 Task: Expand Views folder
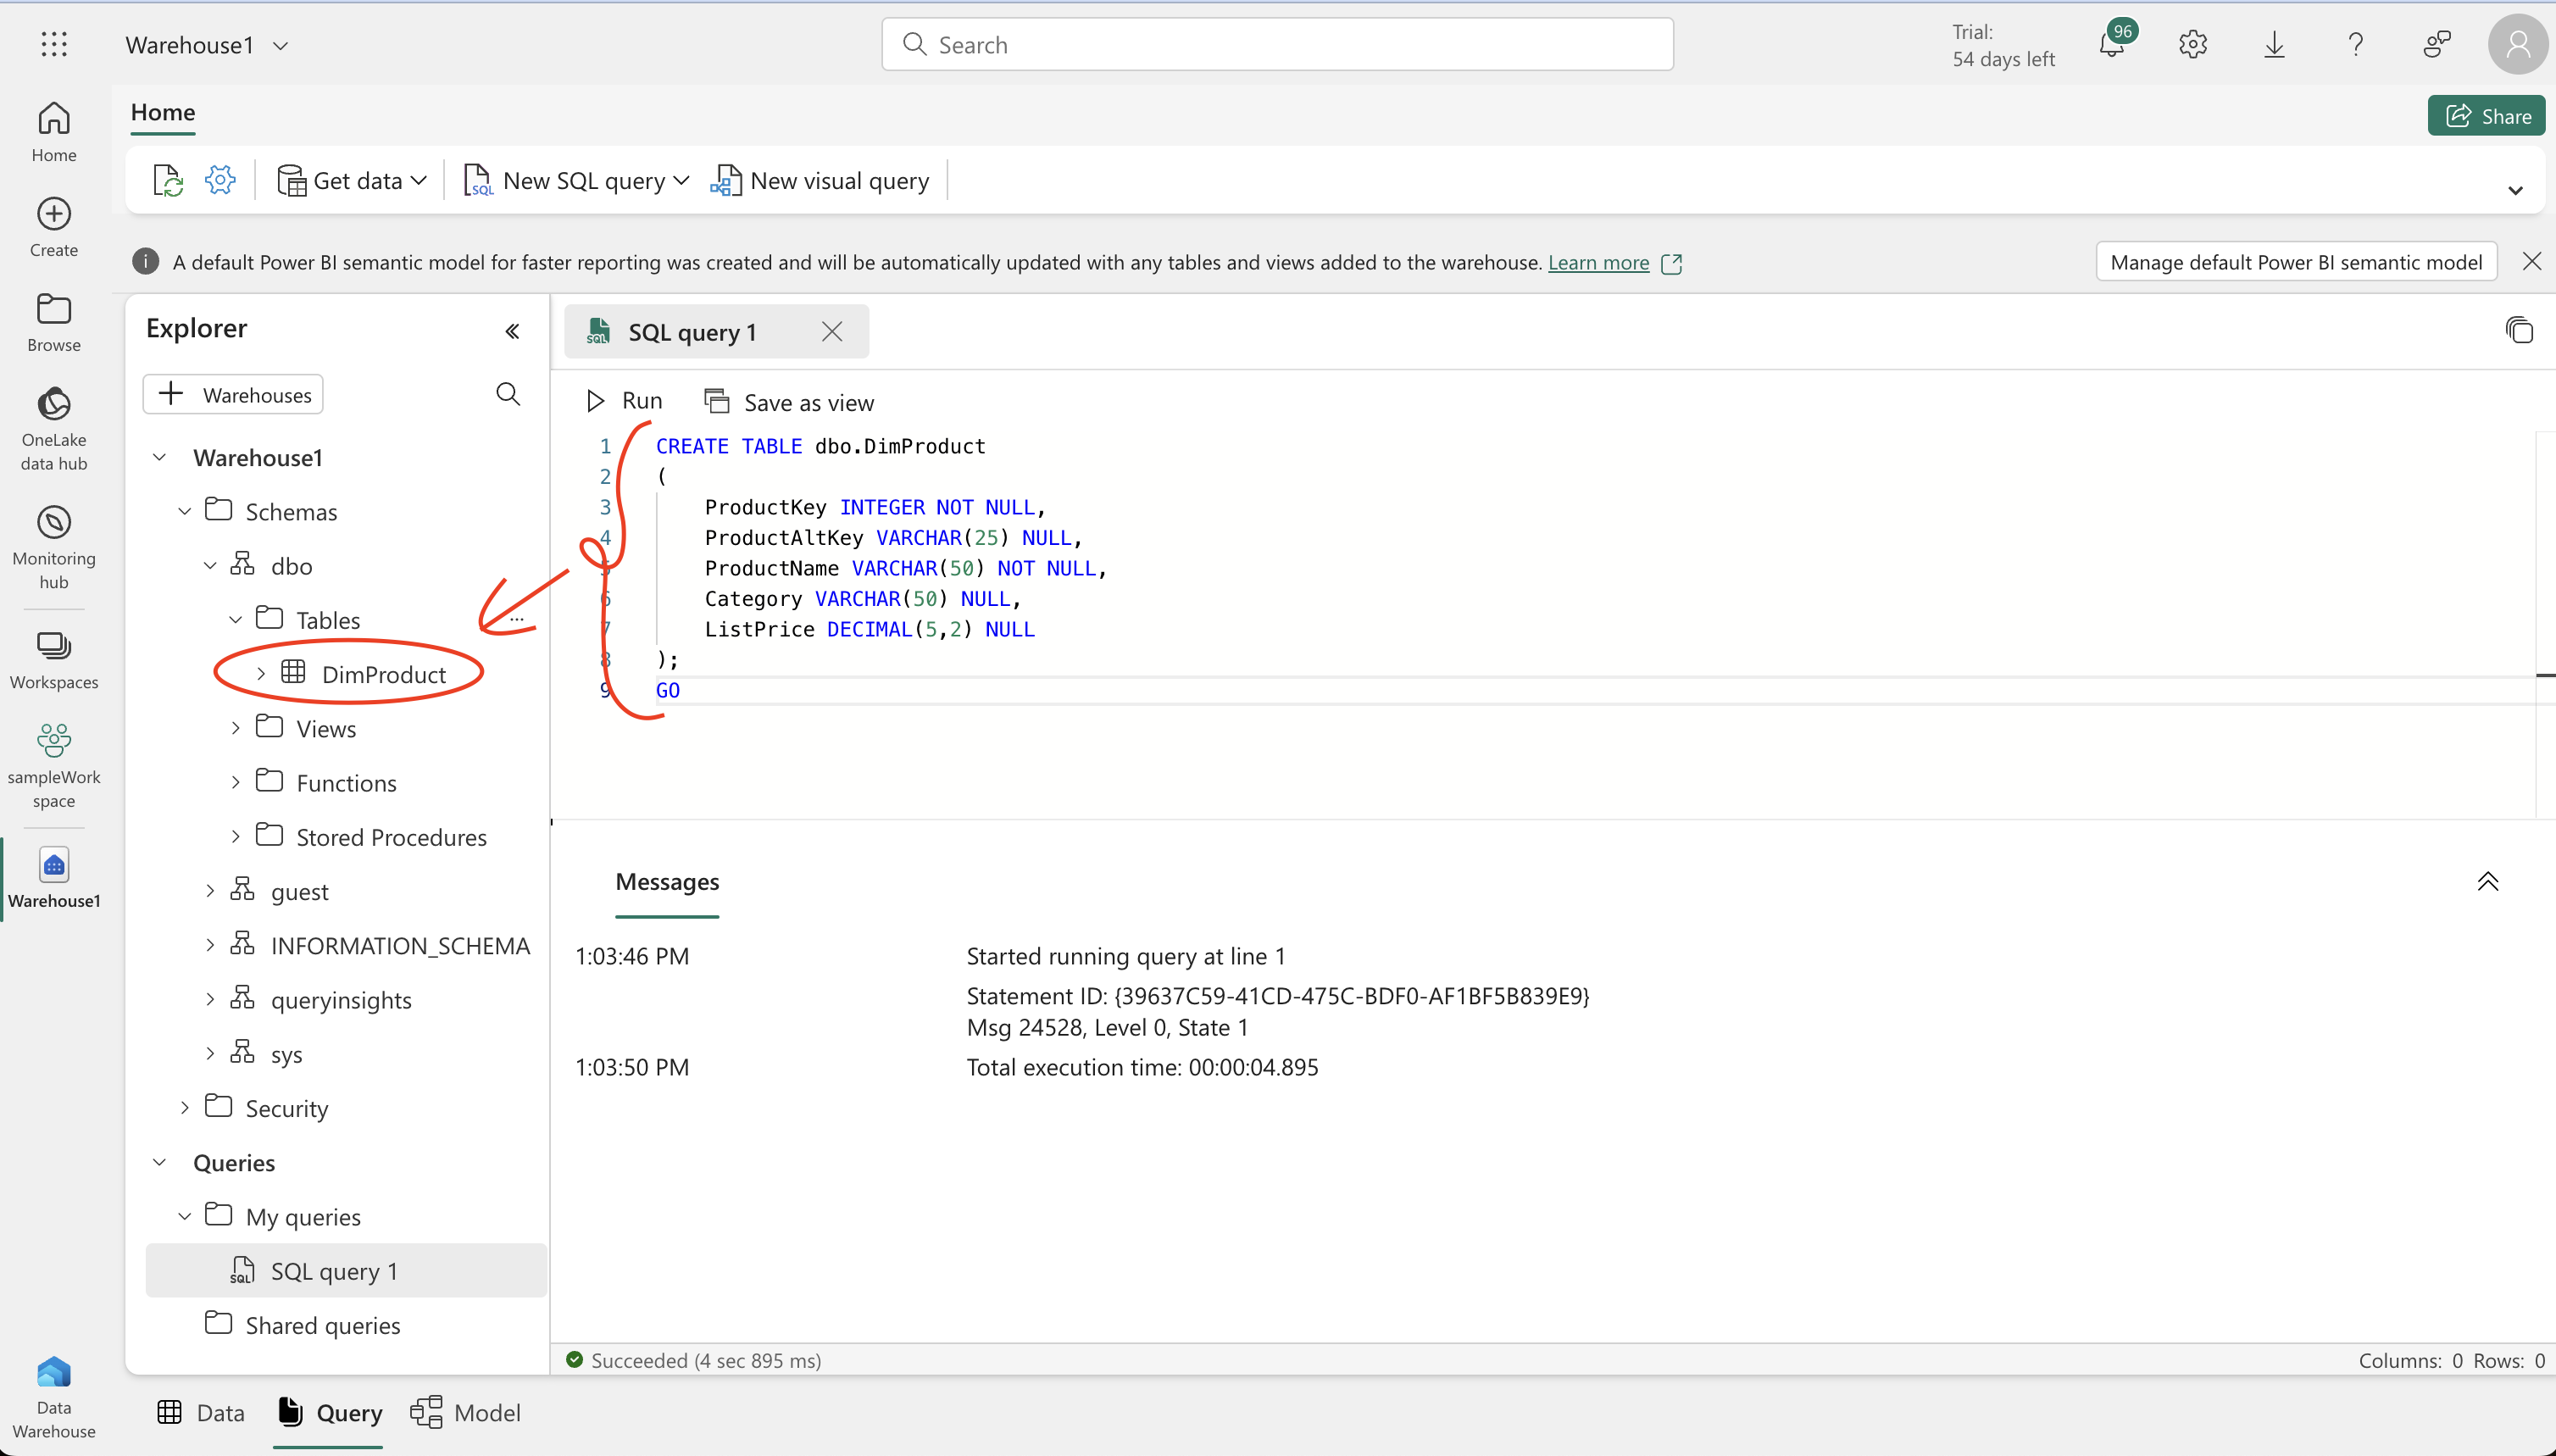pyautogui.click(x=235, y=728)
